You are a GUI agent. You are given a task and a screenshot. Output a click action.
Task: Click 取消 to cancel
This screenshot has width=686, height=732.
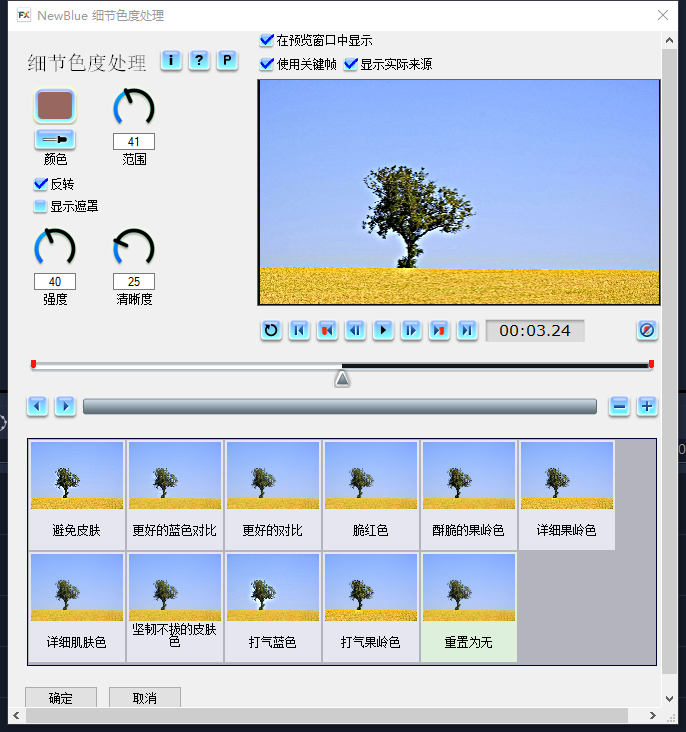[x=145, y=698]
